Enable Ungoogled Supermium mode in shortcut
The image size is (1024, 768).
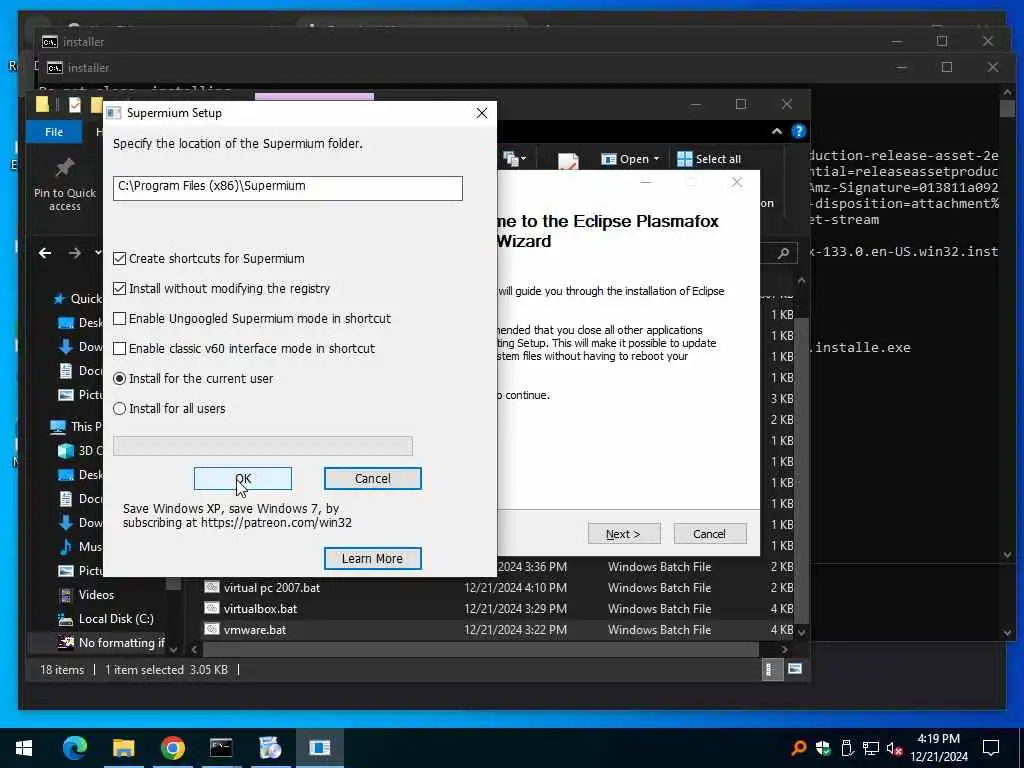120,319
